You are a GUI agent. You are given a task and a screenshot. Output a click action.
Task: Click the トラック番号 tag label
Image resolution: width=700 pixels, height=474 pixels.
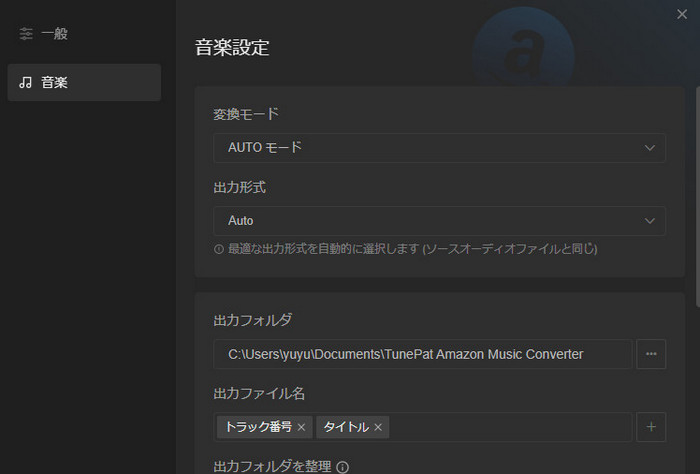258,427
